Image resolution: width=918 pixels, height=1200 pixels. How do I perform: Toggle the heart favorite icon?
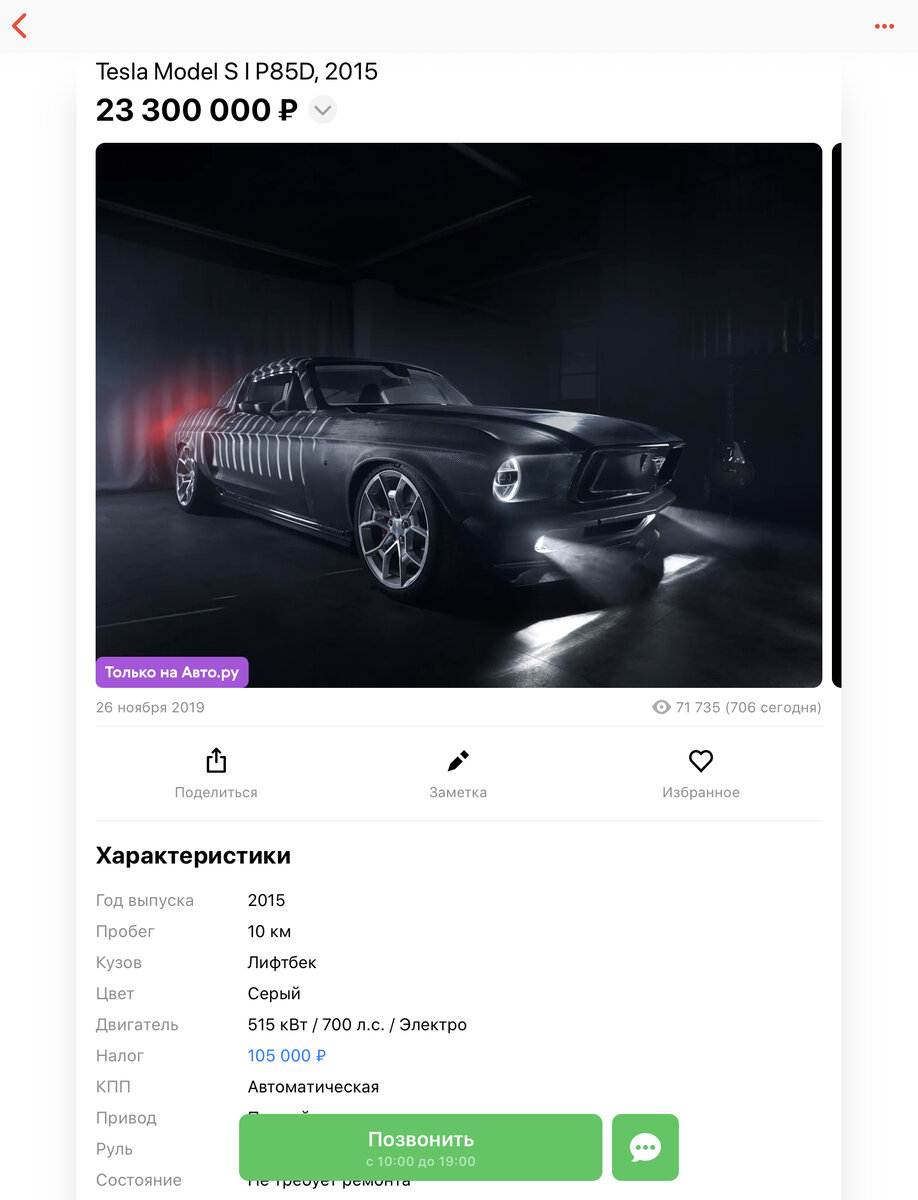pos(701,761)
